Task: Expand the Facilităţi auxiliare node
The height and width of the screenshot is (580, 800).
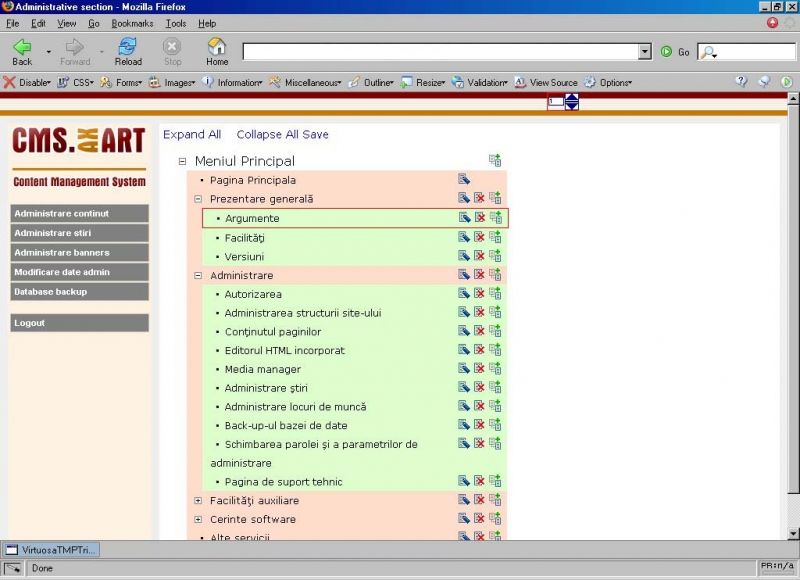Action: [198, 500]
